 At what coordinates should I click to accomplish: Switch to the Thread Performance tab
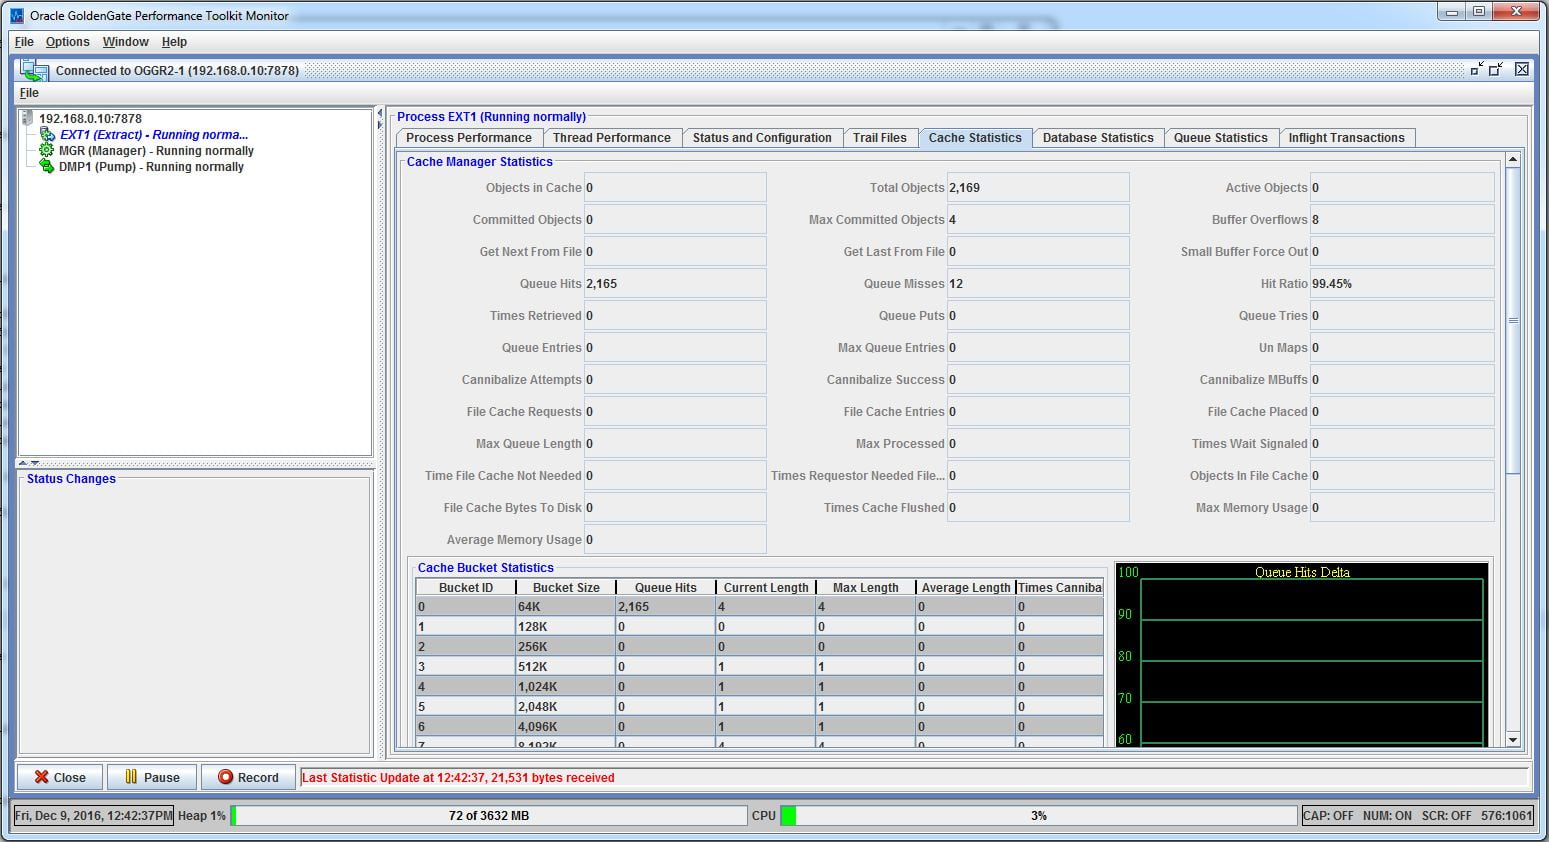(x=612, y=138)
